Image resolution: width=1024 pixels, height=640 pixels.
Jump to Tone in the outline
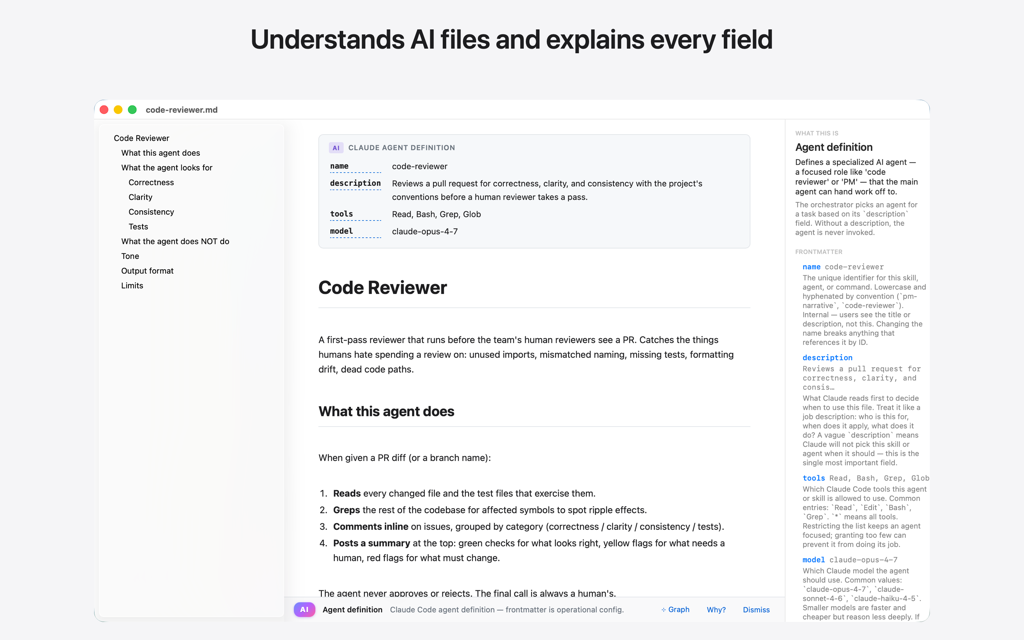(x=130, y=256)
